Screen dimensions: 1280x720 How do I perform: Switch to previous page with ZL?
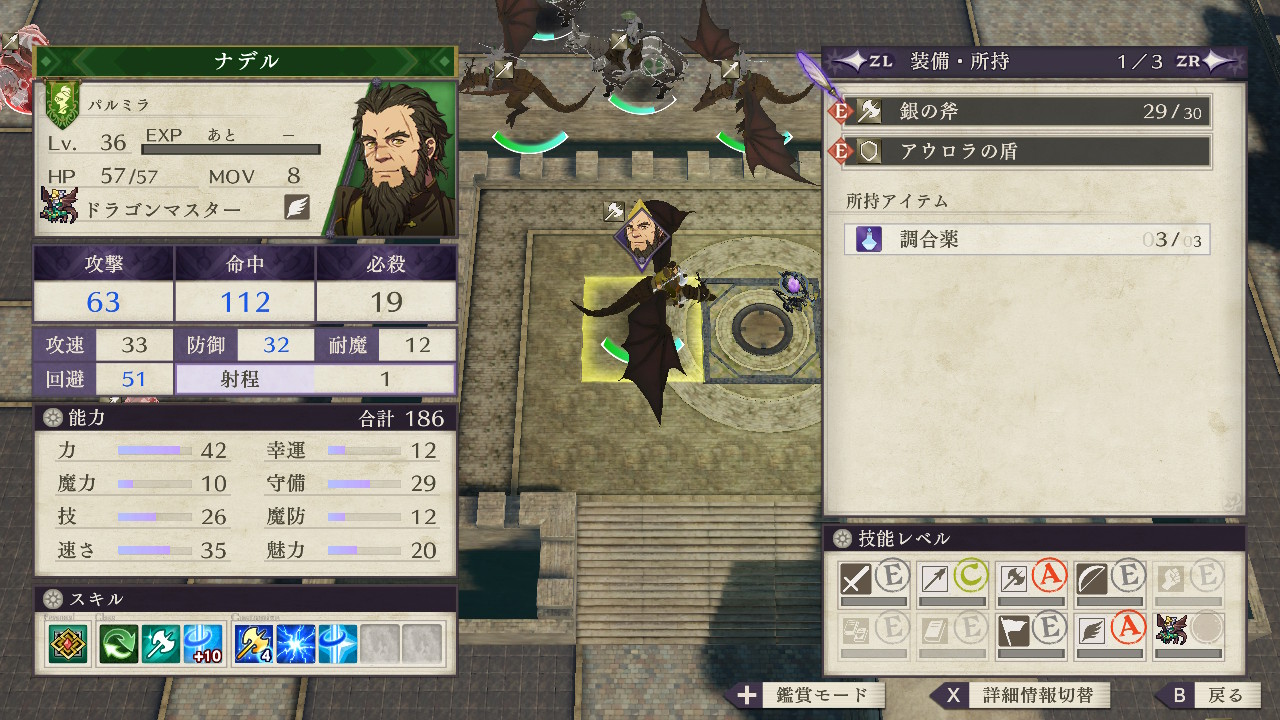866,61
